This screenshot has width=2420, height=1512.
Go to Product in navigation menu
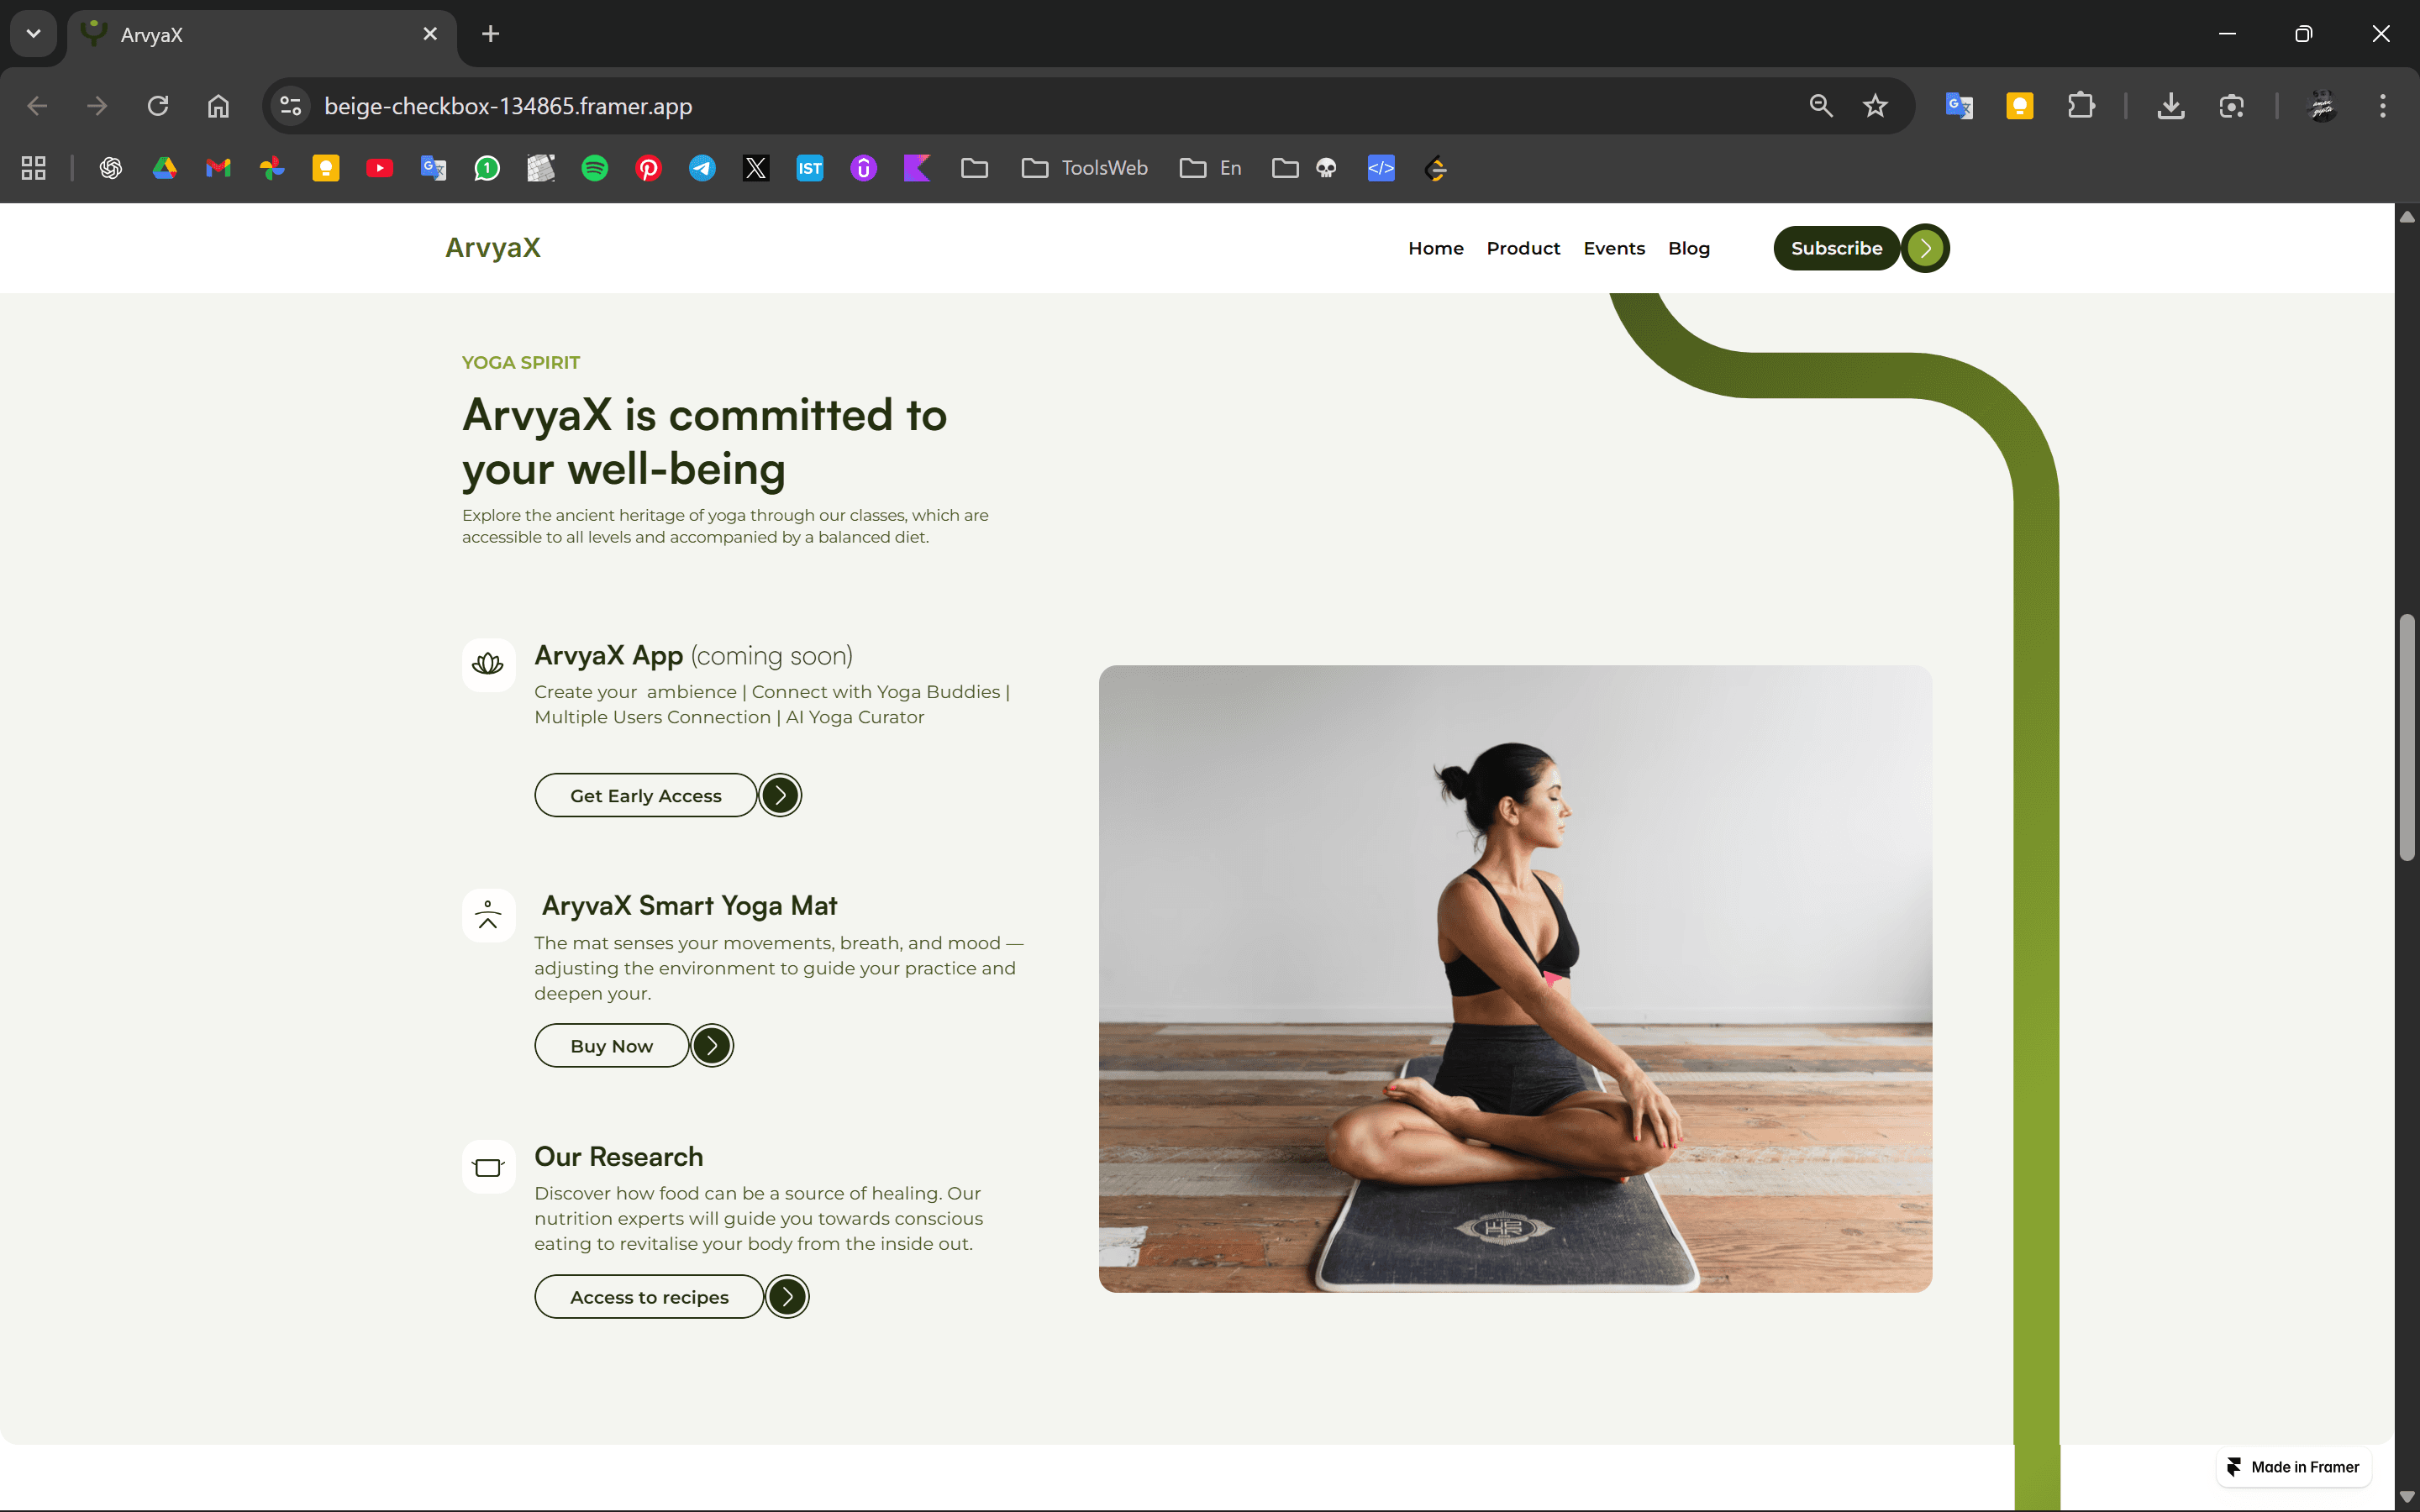tap(1522, 248)
